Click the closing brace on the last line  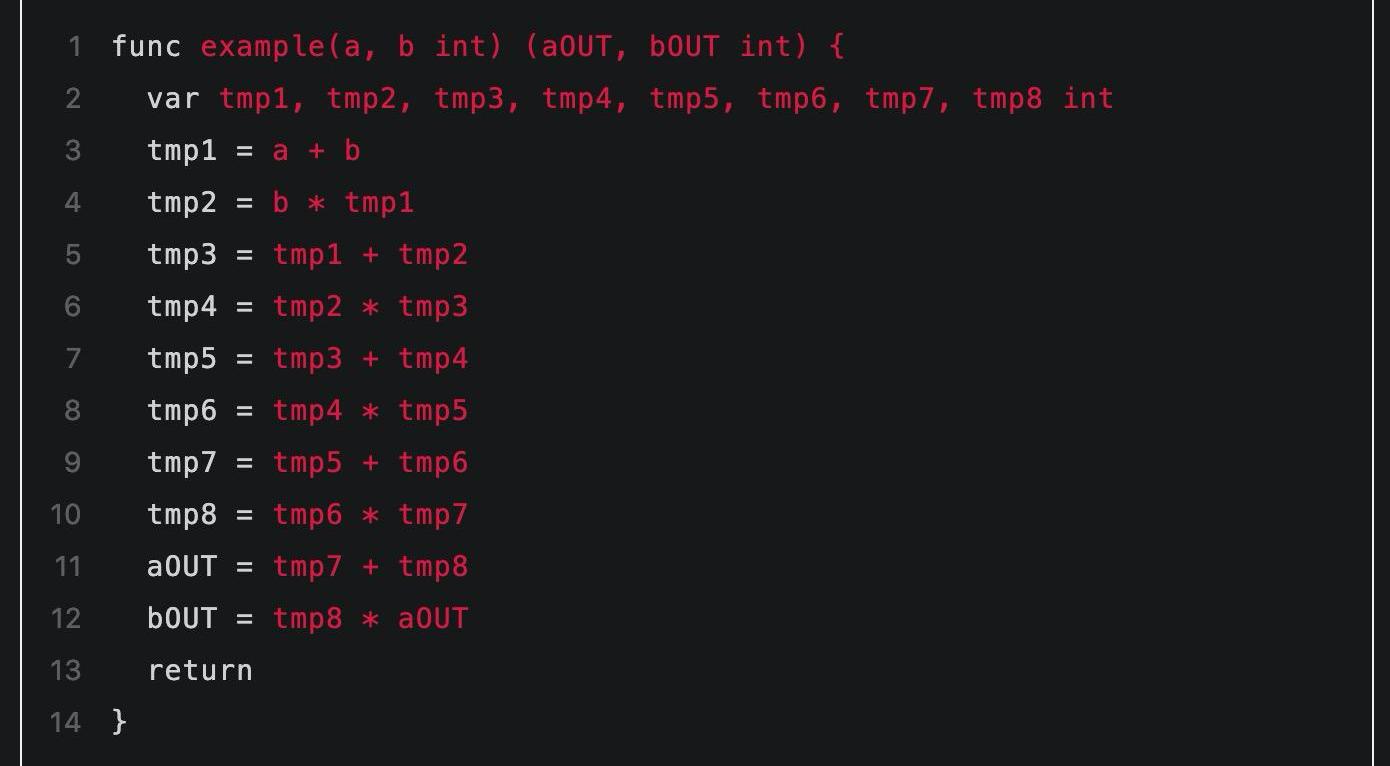(x=120, y=722)
